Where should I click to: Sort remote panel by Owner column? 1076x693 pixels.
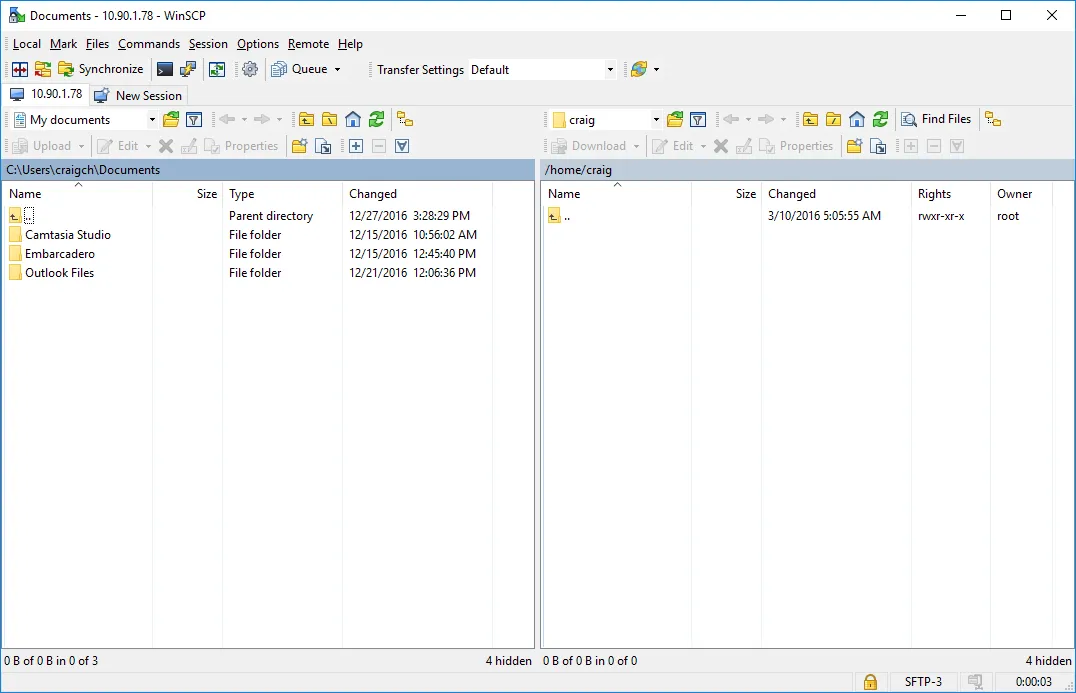coord(1021,194)
